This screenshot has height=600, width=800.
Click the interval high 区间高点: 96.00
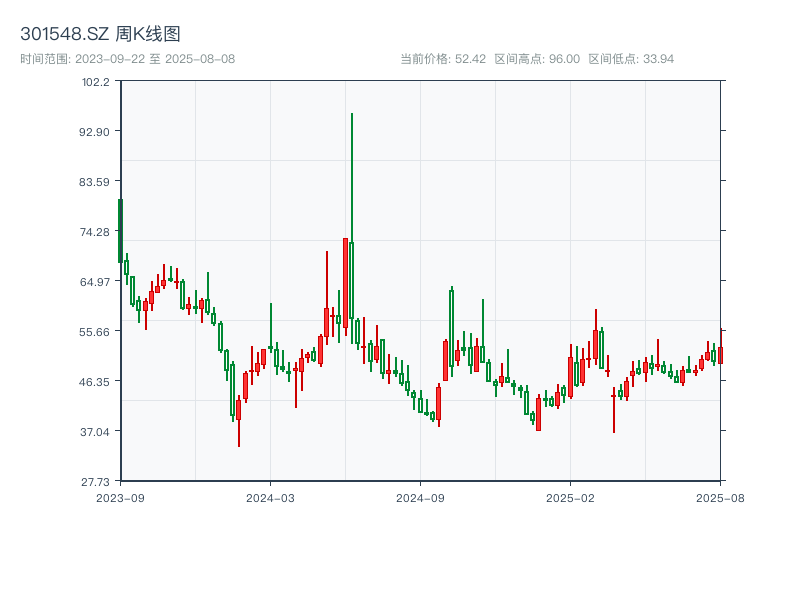click(537, 59)
